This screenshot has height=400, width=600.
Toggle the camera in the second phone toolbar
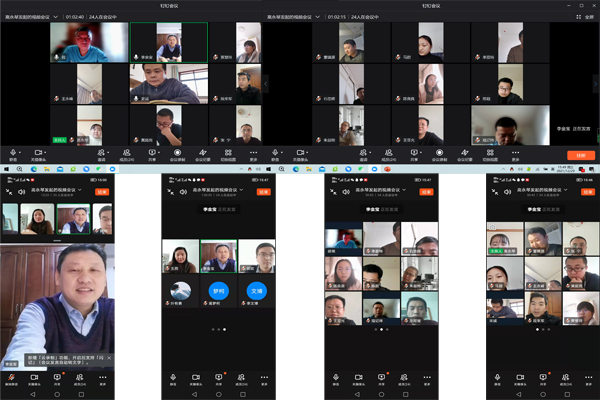tap(196, 378)
